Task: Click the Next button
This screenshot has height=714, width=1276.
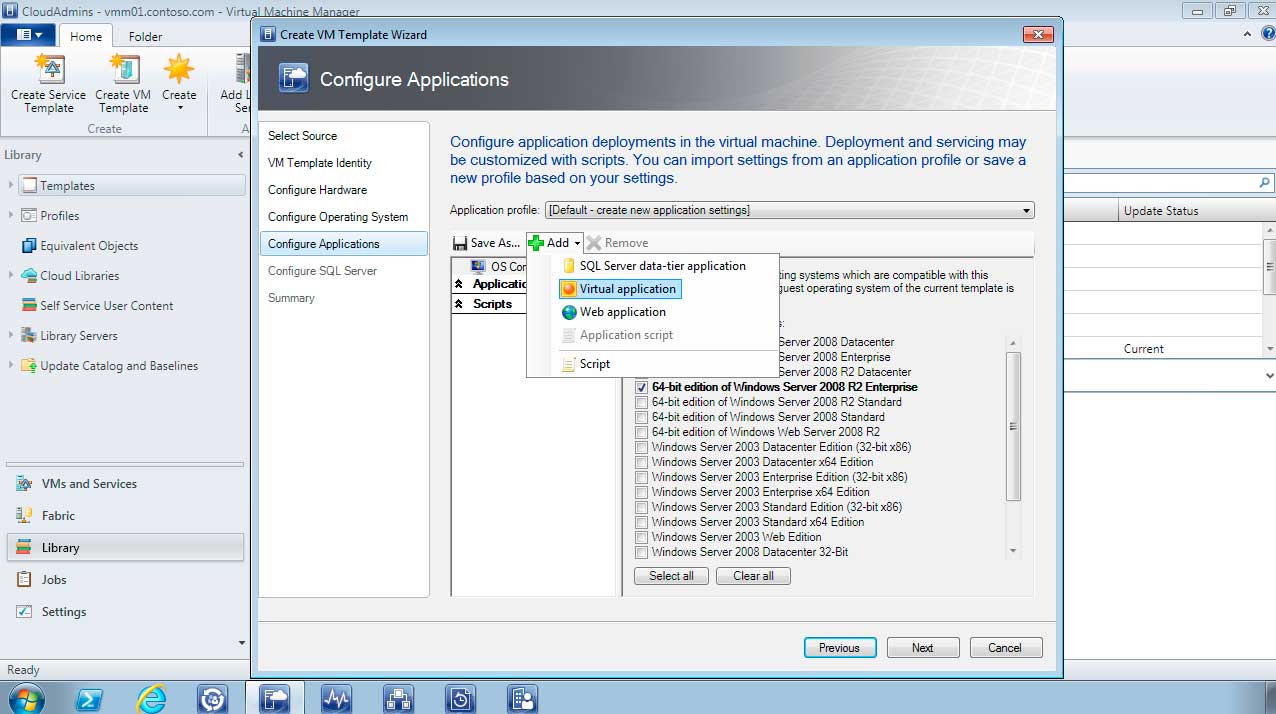Action: [923, 648]
